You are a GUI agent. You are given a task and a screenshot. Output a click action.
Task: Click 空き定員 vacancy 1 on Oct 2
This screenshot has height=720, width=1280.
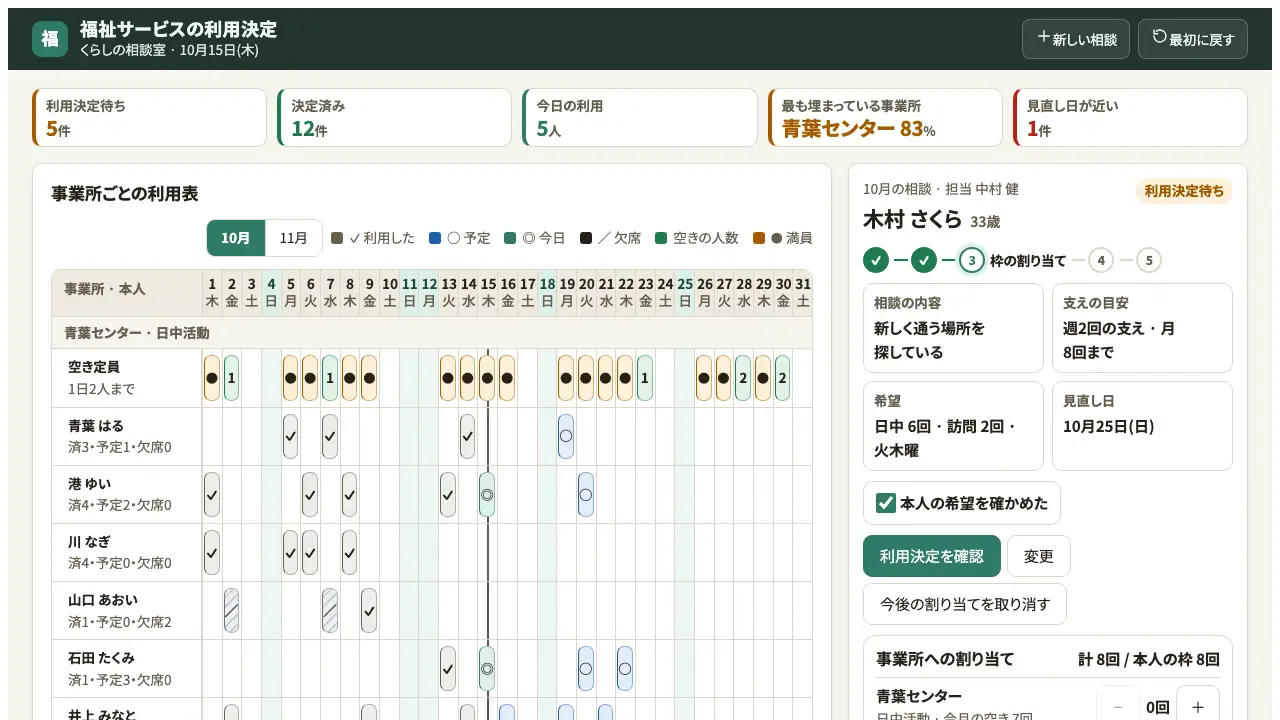(231, 378)
